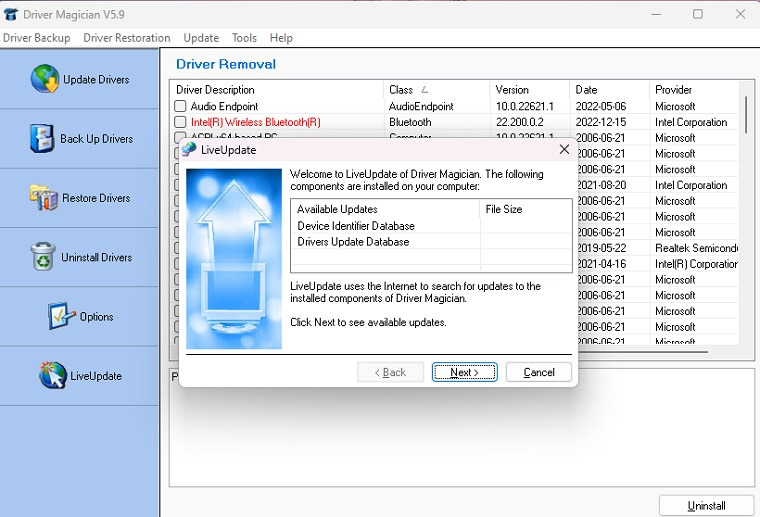Click the Back Up Drivers cabinet icon
760x517 pixels.
click(x=42, y=138)
